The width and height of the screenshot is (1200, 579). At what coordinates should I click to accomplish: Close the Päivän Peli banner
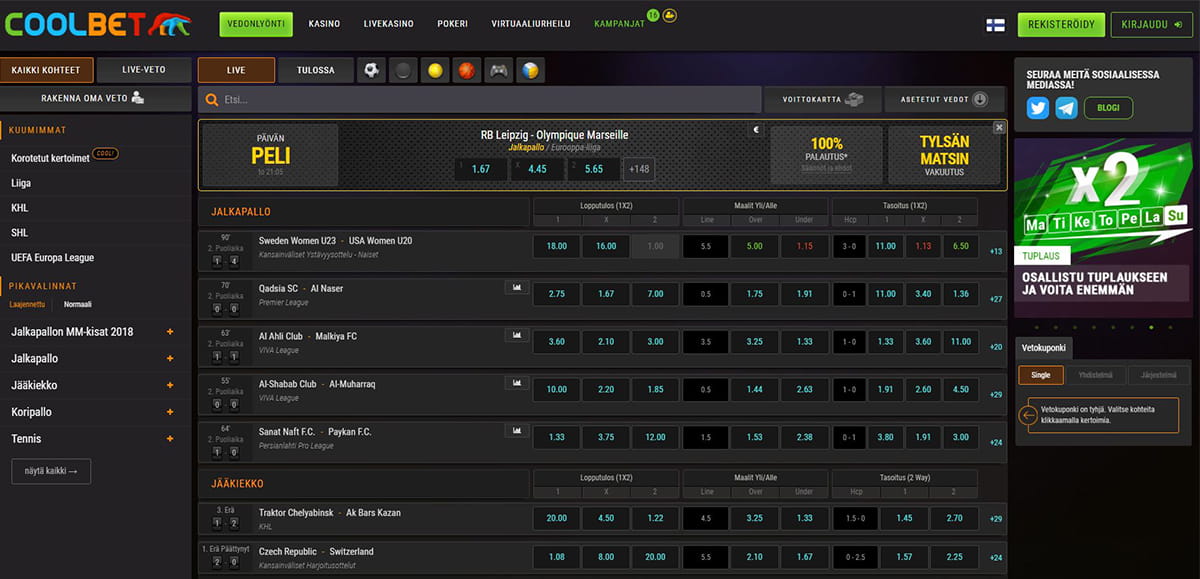[x=999, y=128]
